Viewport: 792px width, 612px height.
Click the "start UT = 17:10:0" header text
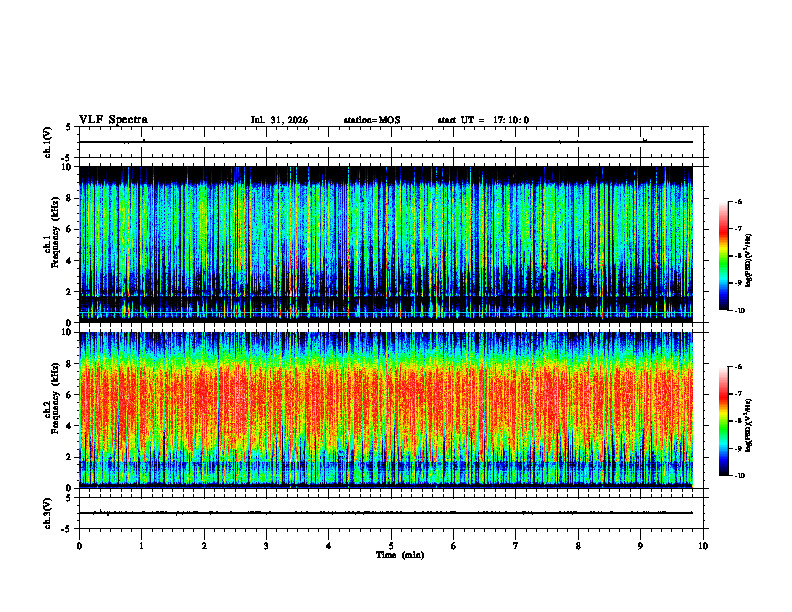[x=483, y=120]
